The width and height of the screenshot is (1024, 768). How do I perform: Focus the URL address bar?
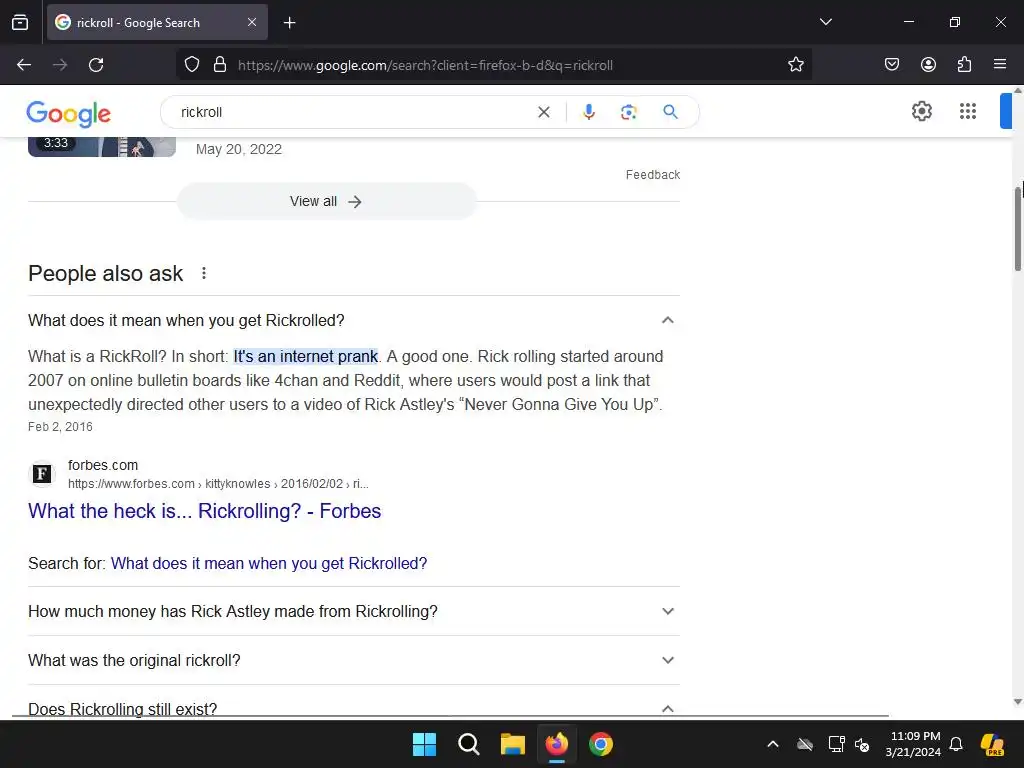click(496, 65)
